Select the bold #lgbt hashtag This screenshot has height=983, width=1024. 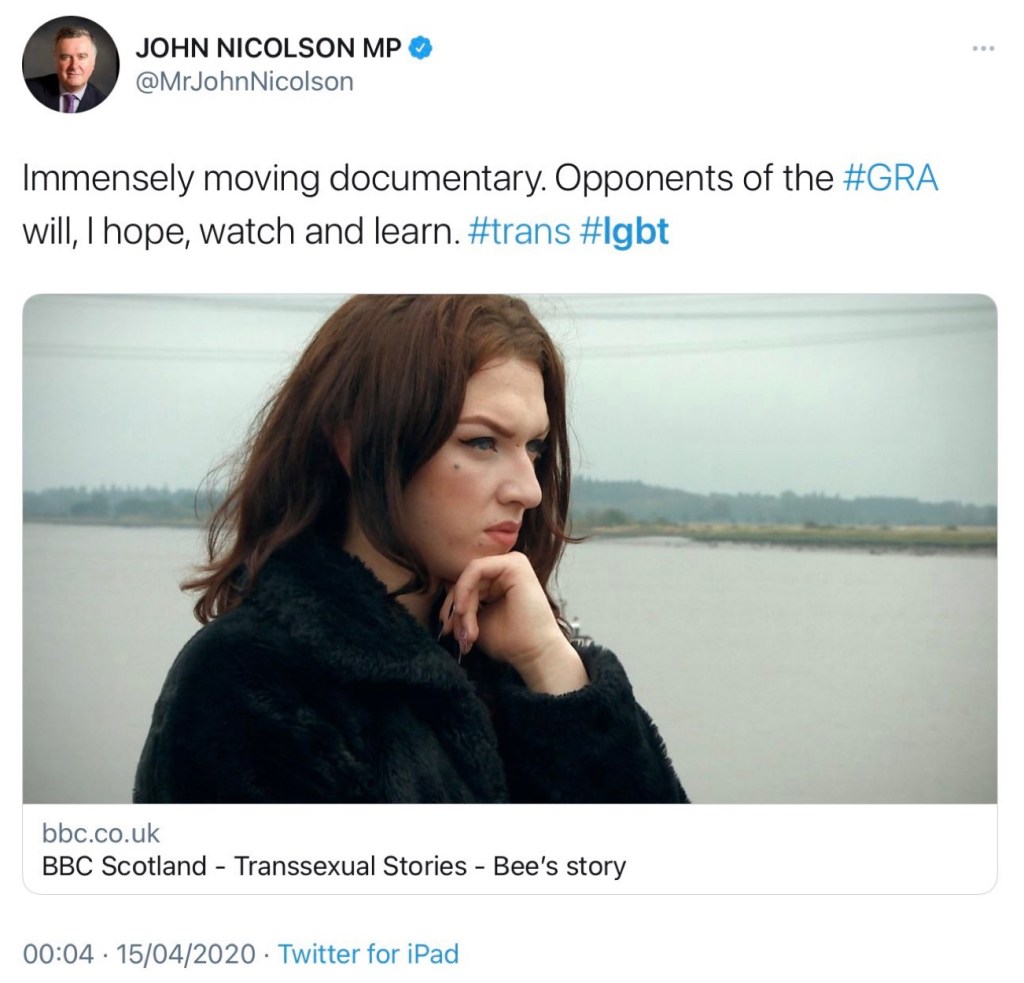click(625, 233)
